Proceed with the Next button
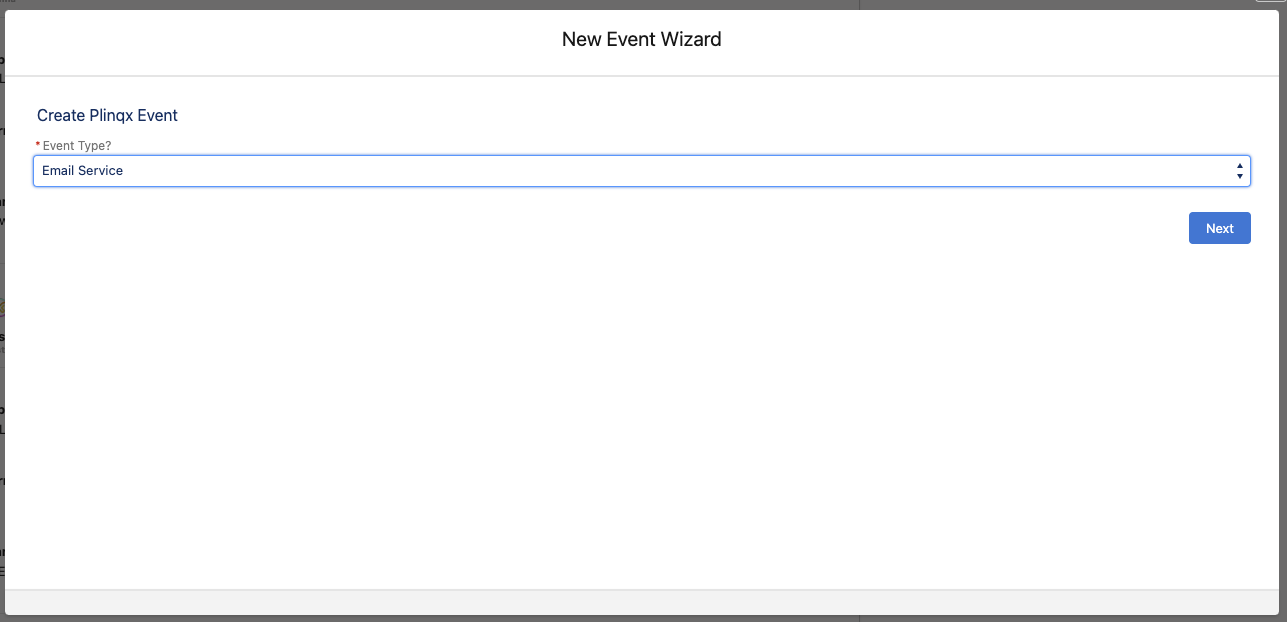 (x=1219, y=228)
